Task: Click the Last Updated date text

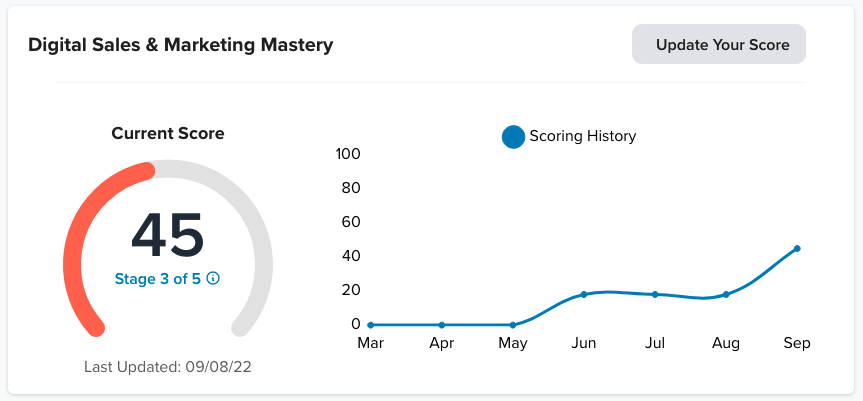Action: pos(167,367)
